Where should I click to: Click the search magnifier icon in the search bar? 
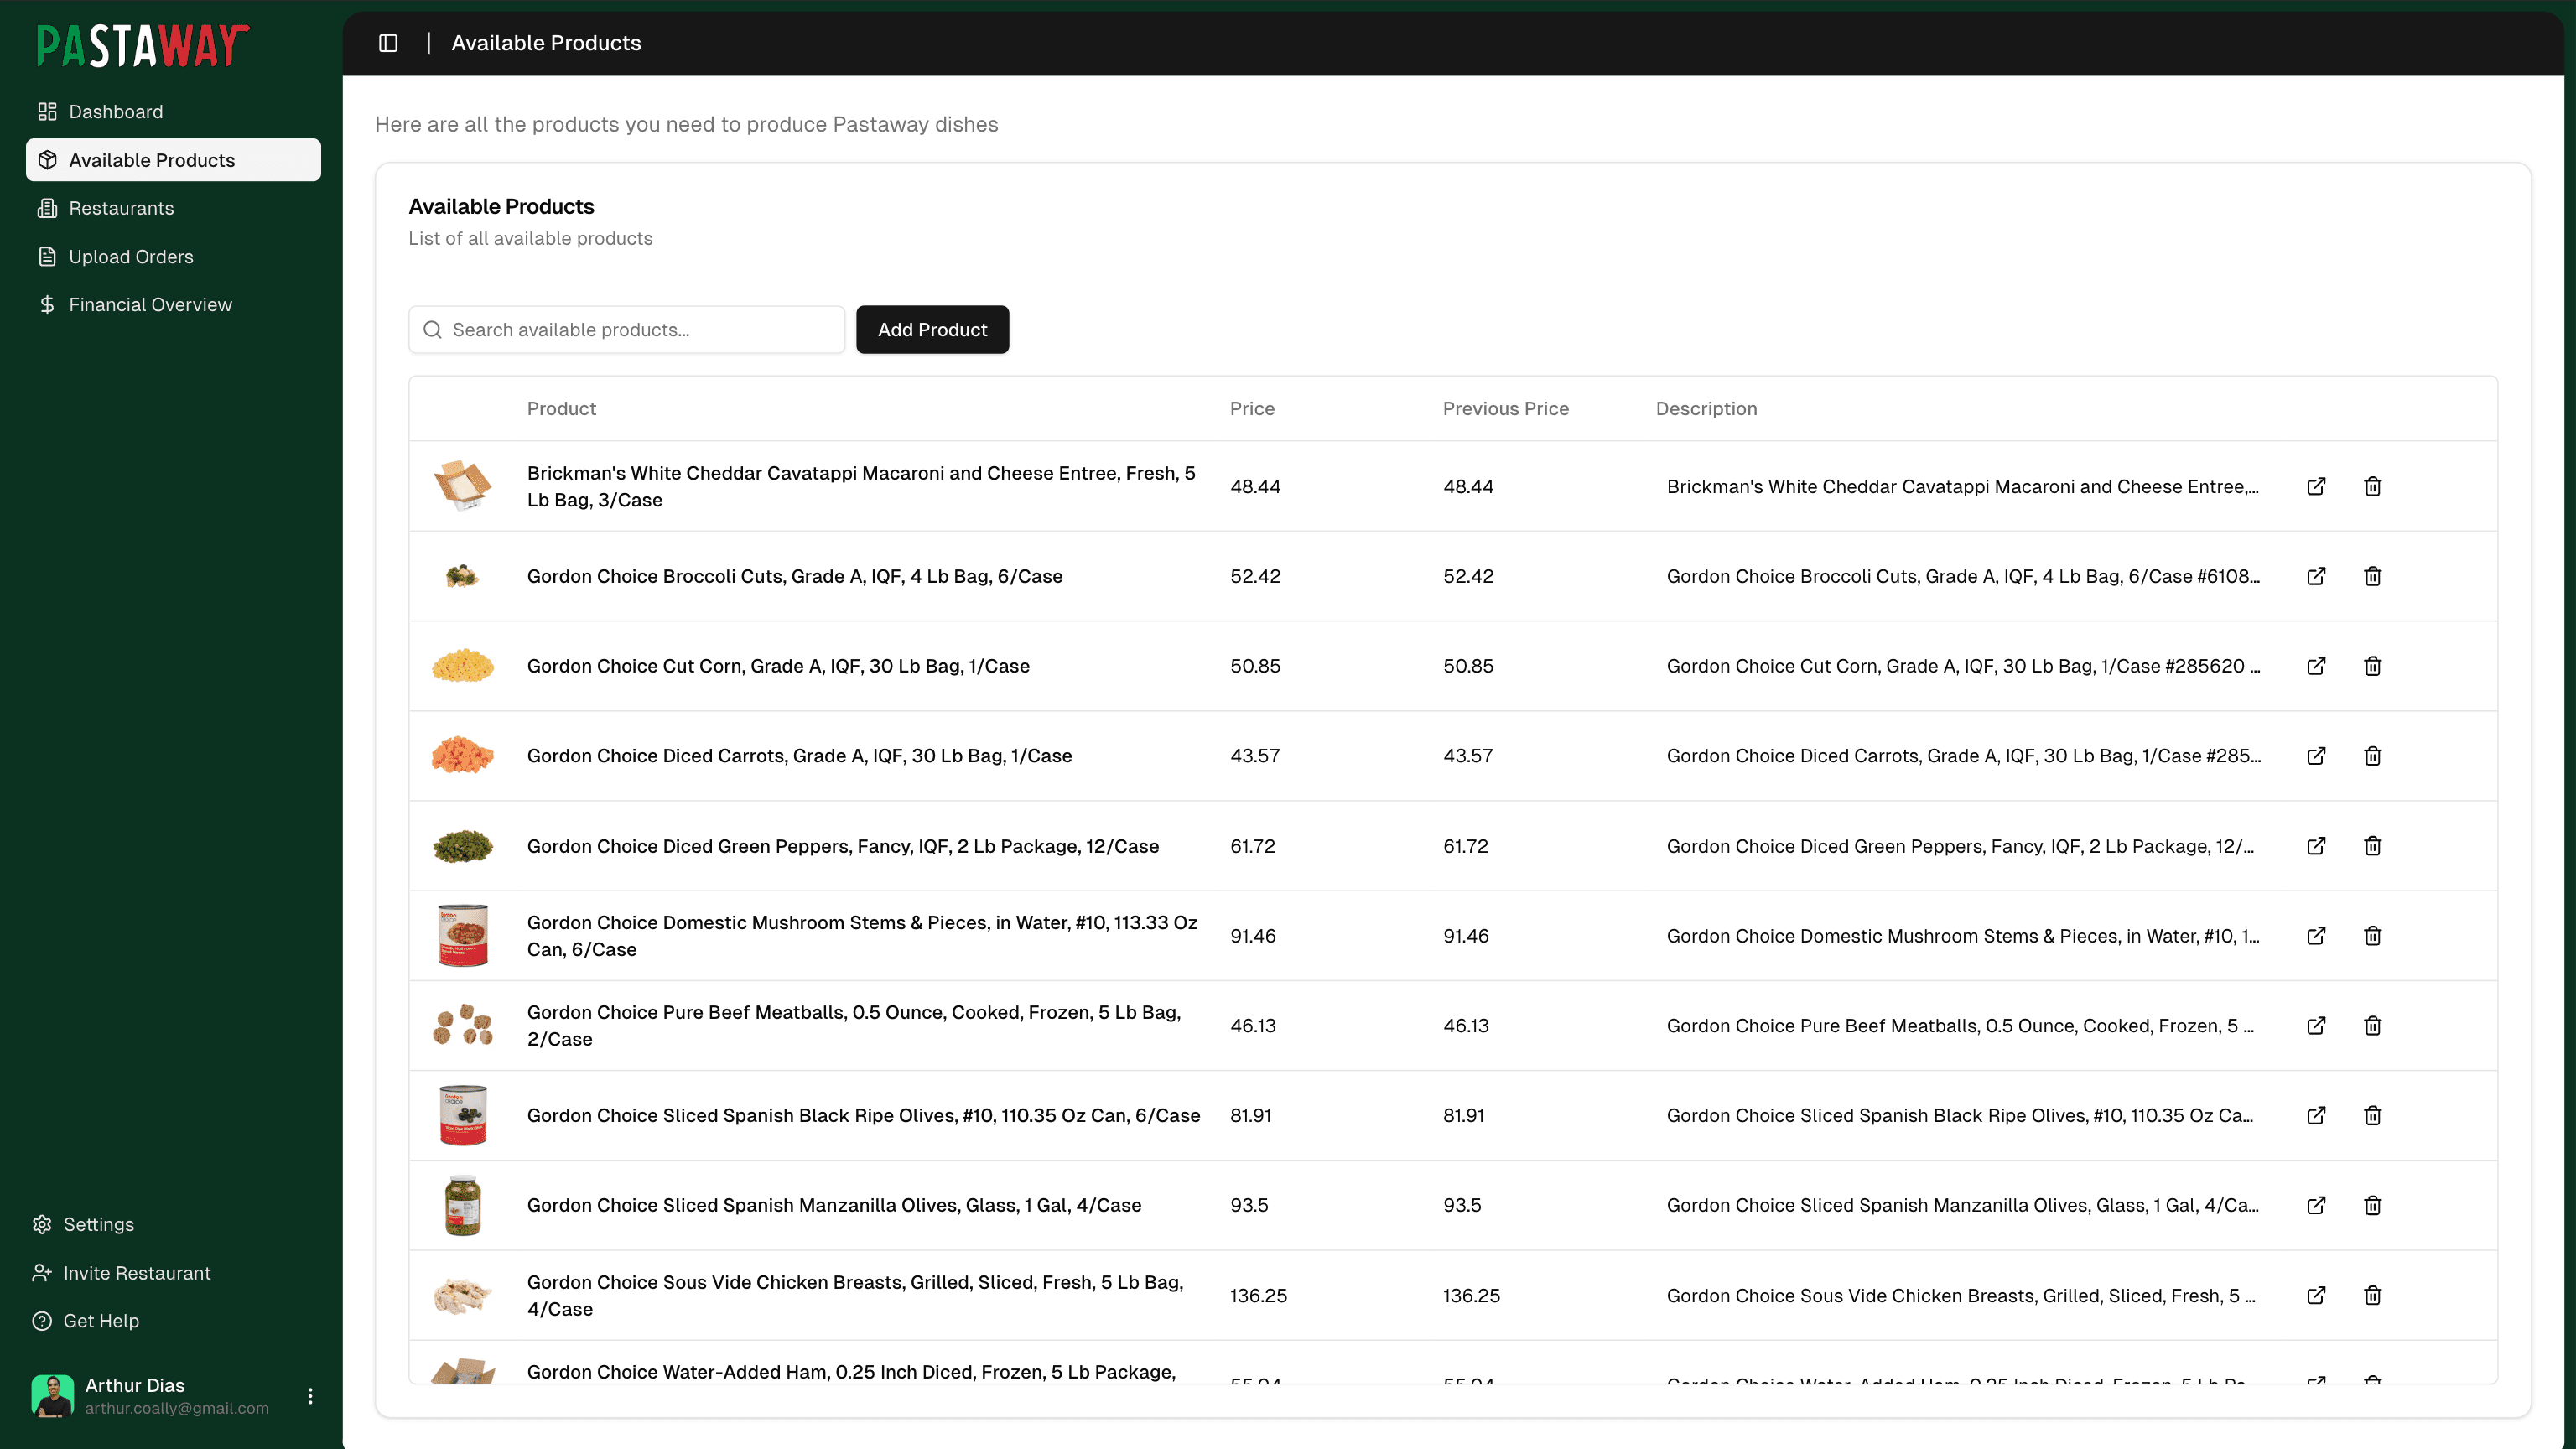pyautogui.click(x=432, y=329)
